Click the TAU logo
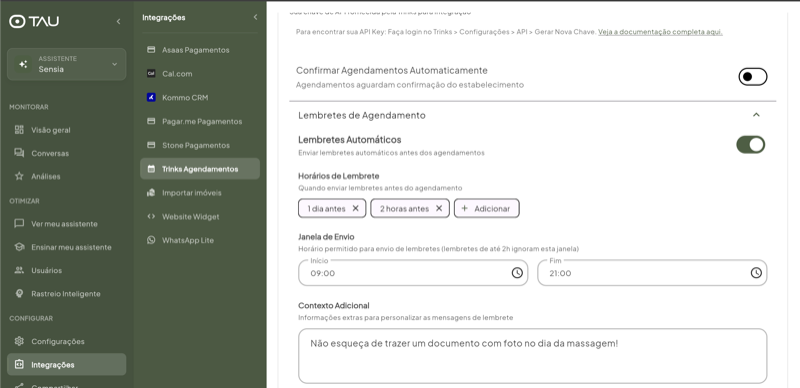 [x=34, y=21]
